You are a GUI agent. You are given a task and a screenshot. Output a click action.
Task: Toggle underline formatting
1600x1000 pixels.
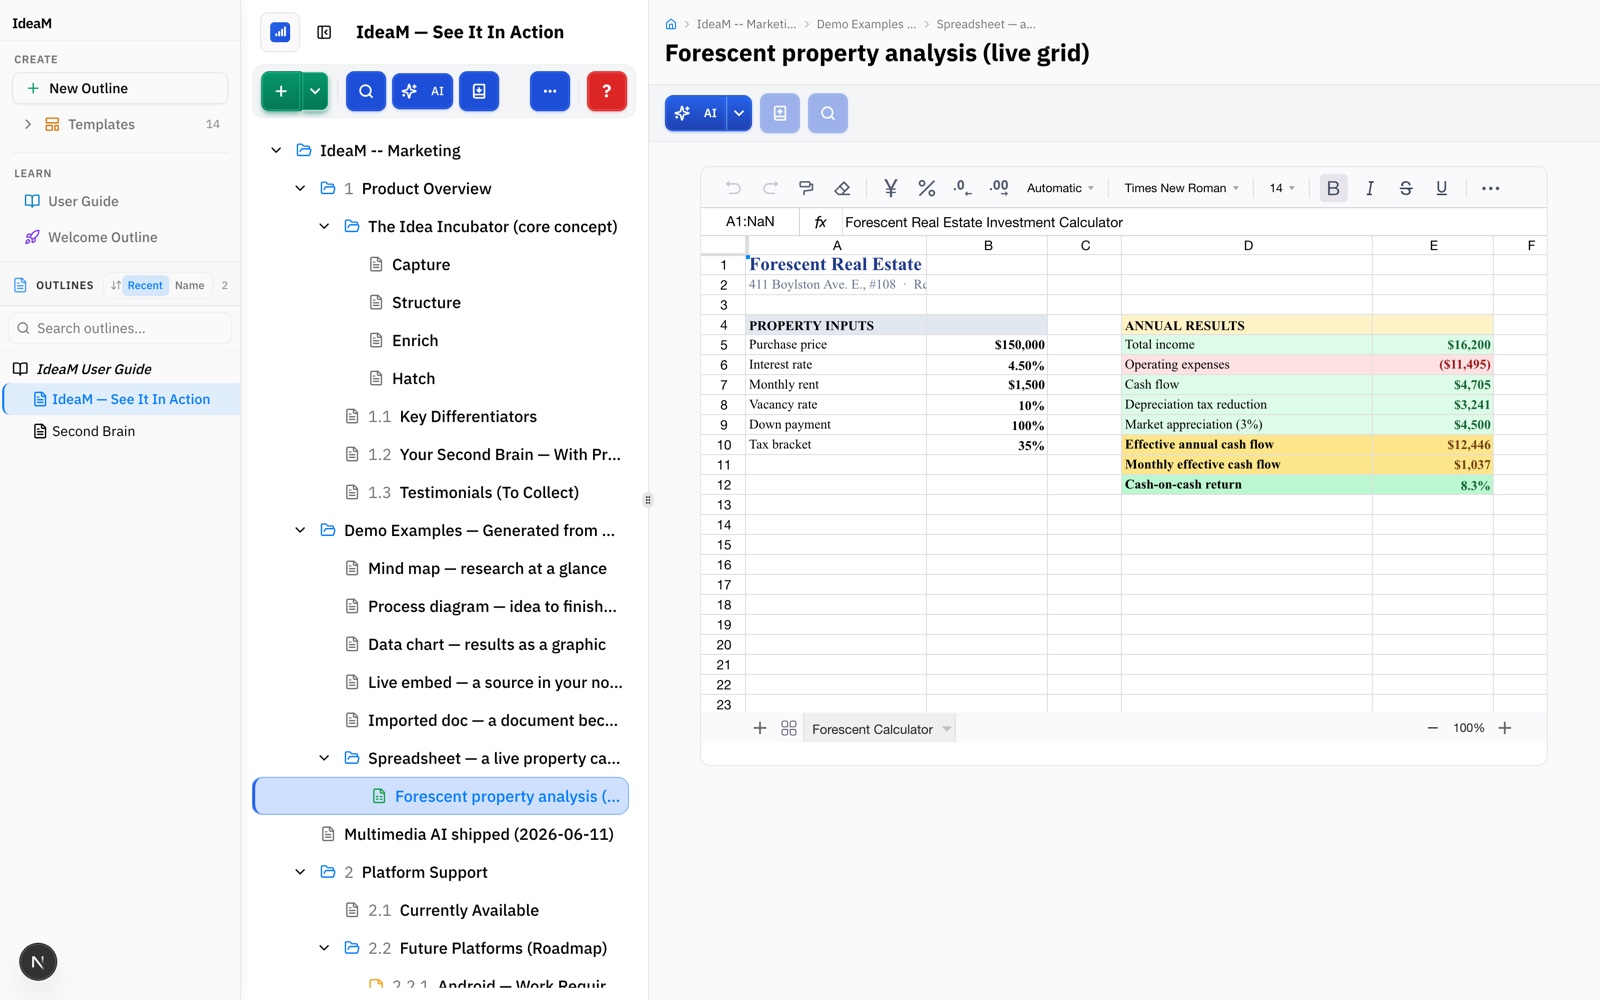point(1442,188)
